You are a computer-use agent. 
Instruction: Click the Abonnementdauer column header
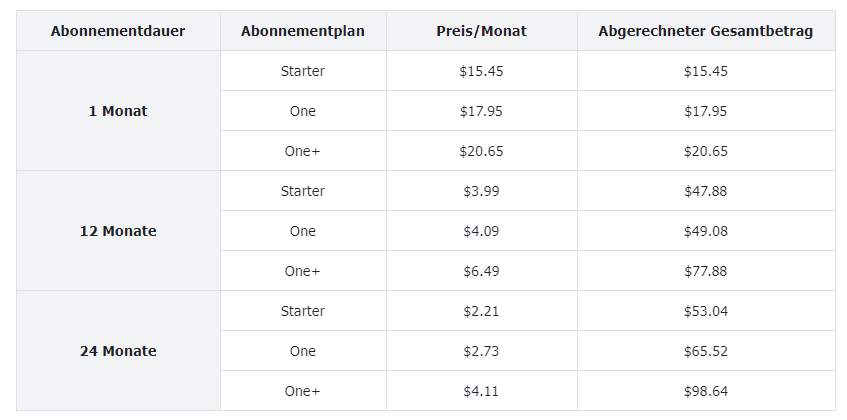[x=118, y=31]
